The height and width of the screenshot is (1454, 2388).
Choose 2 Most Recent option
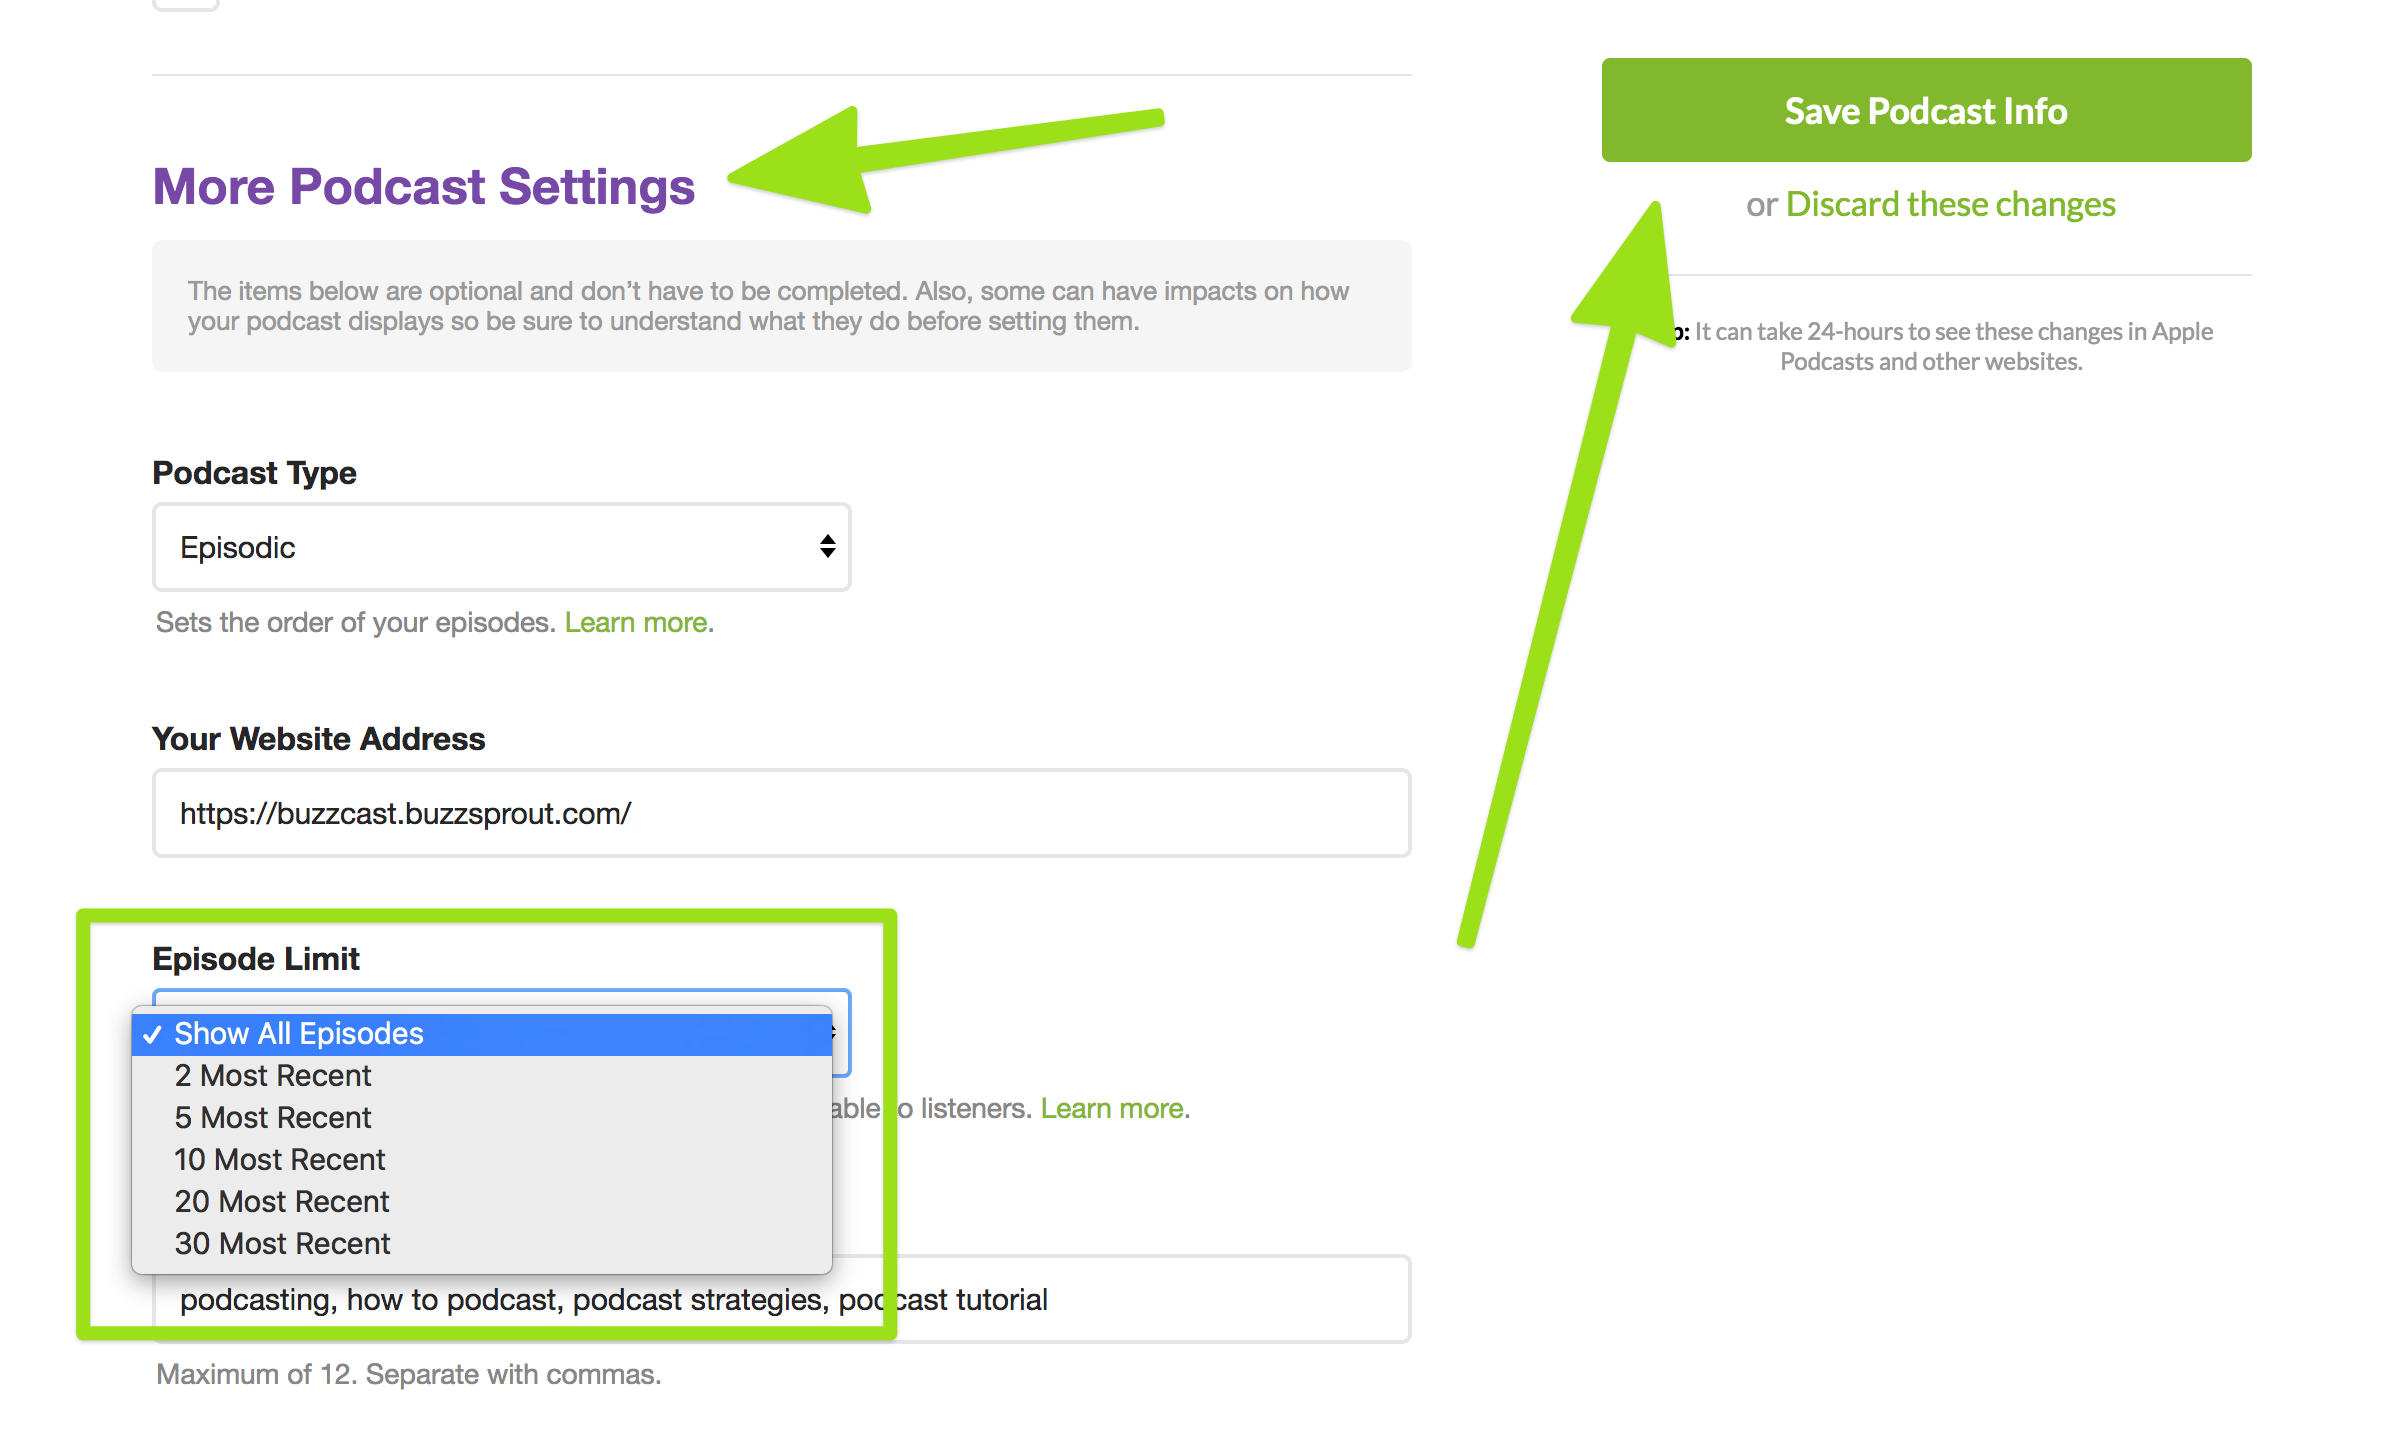[x=272, y=1076]
